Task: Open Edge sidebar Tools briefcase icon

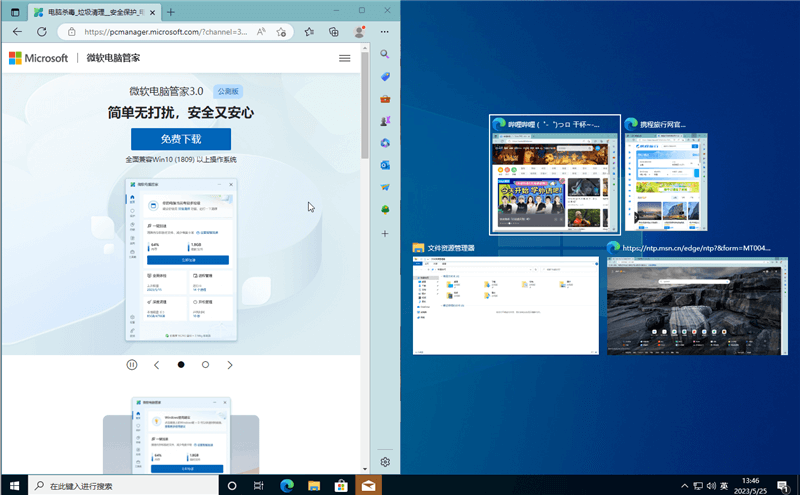Action: pos(385,99)
